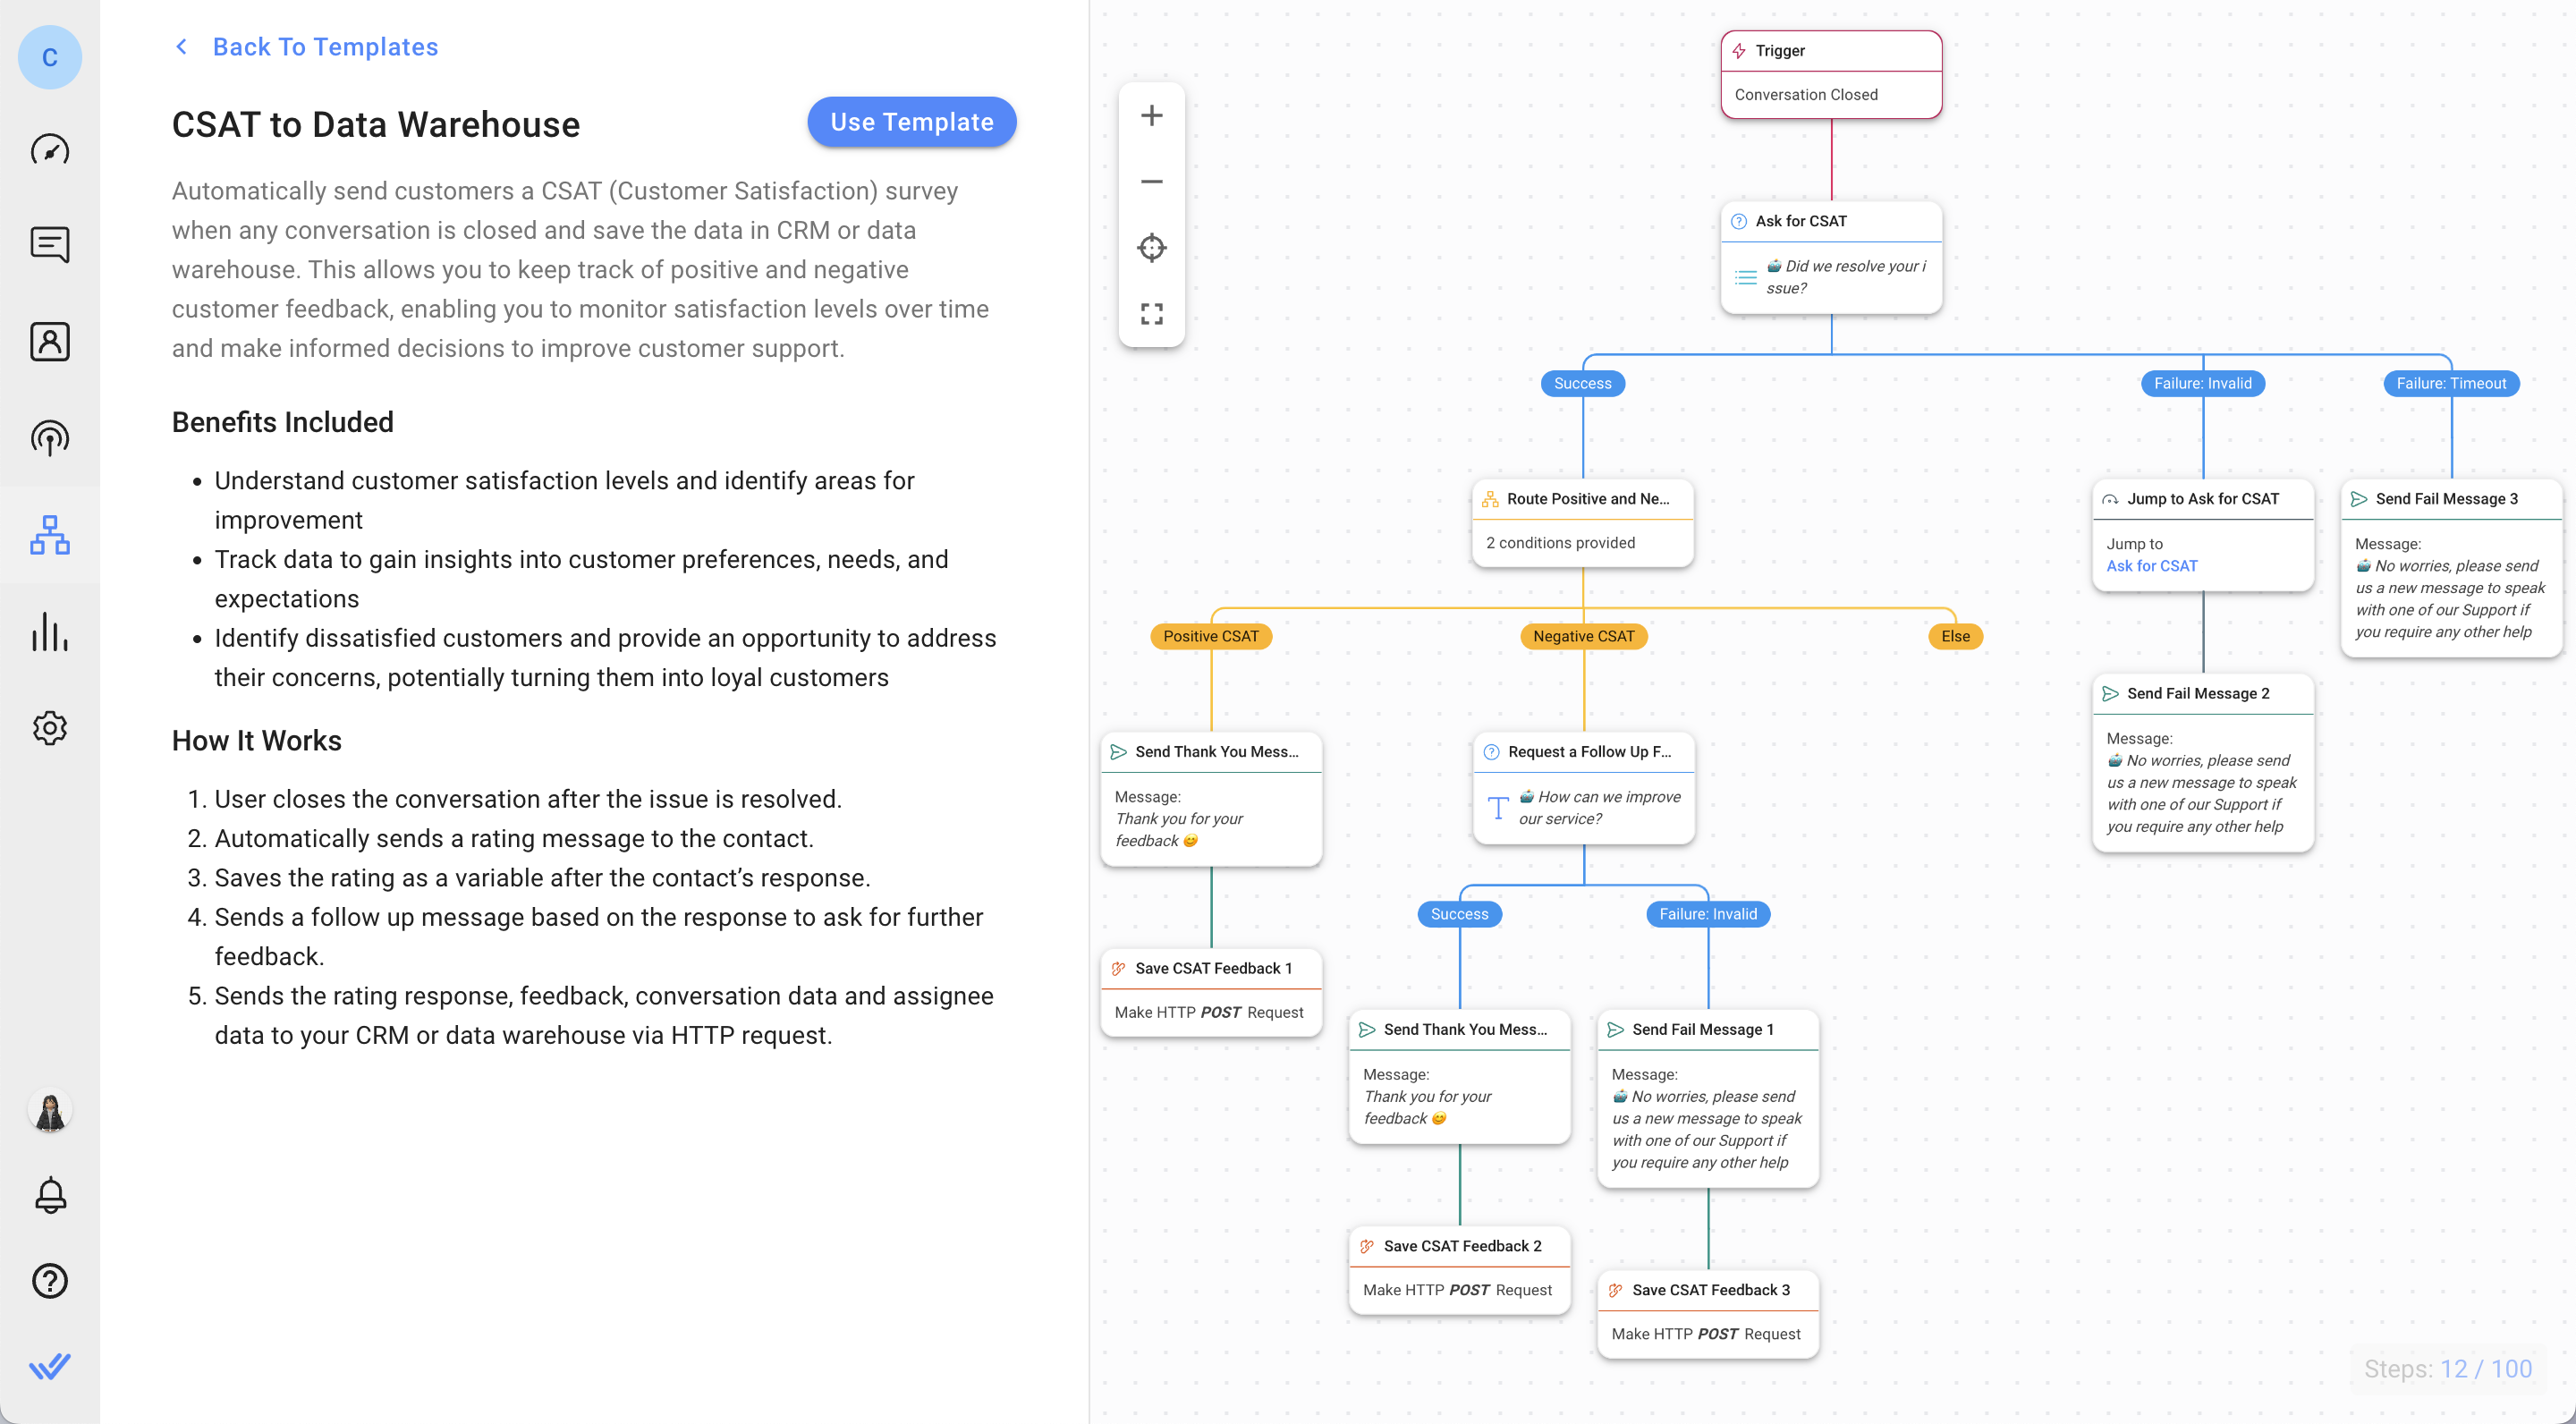Select the zoom in icon

tap(1152, 115)
